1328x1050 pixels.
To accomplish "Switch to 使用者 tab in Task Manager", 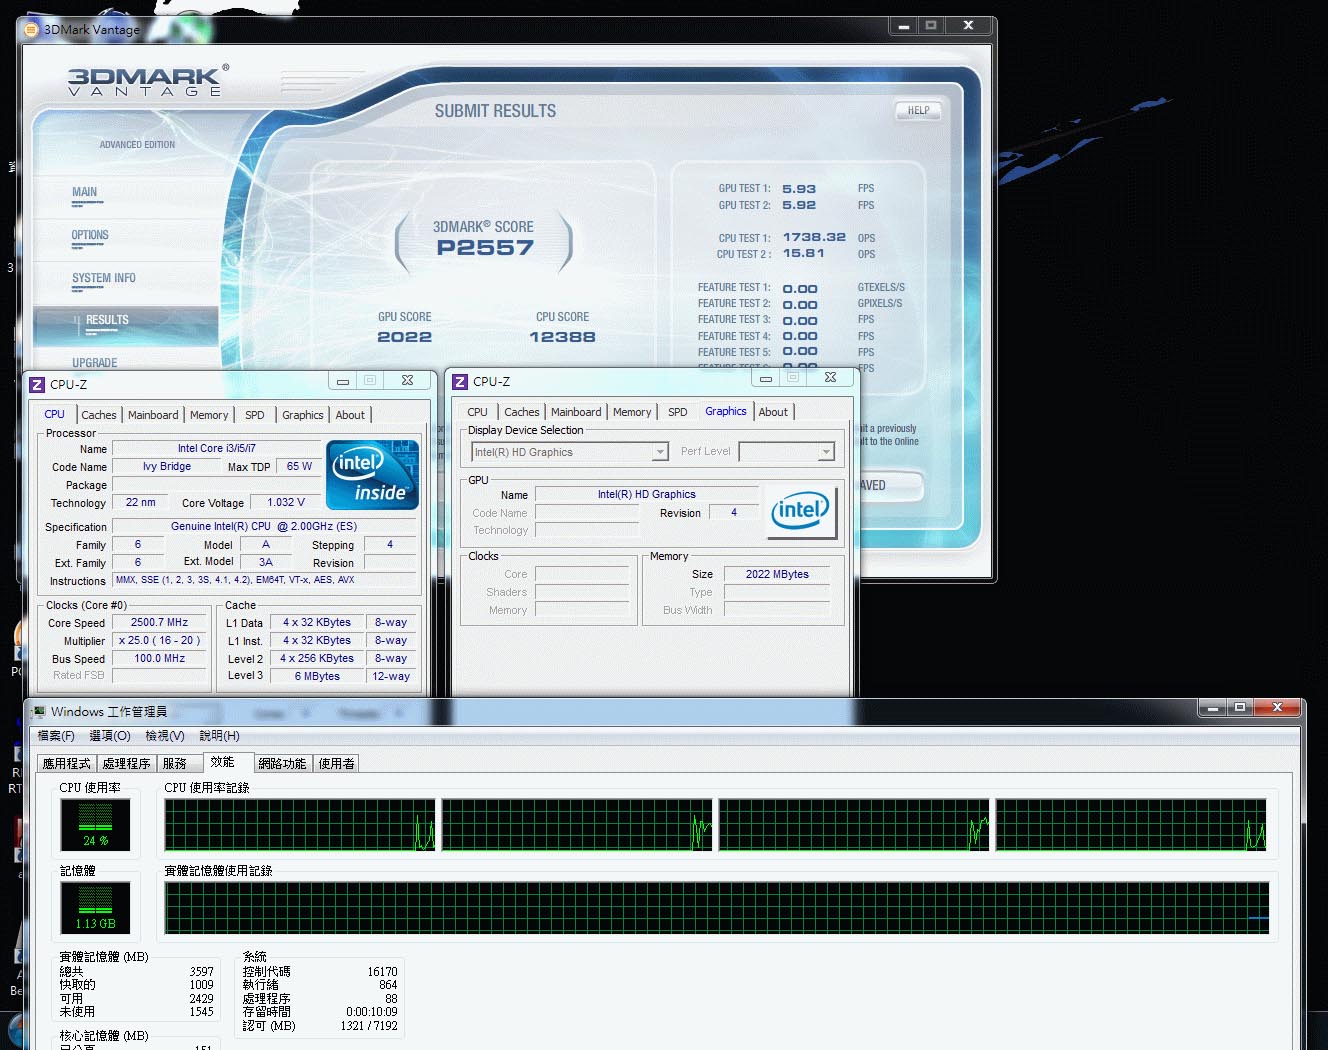I will pos(336,763).
